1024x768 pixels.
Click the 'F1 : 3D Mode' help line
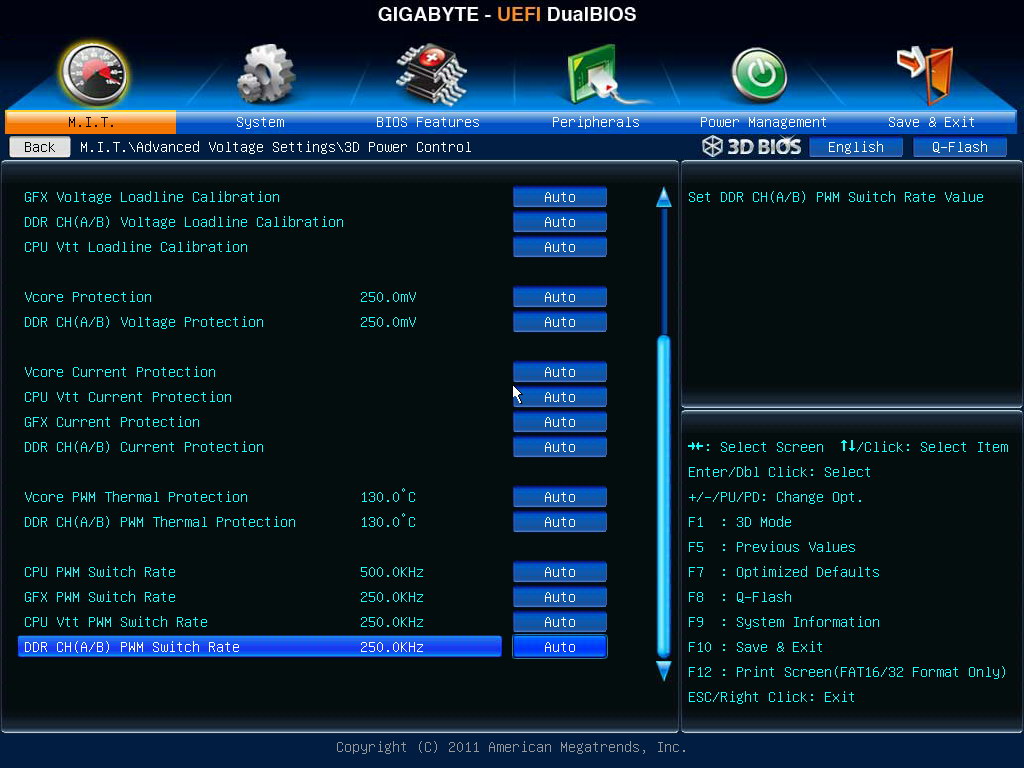coord(740,522)
